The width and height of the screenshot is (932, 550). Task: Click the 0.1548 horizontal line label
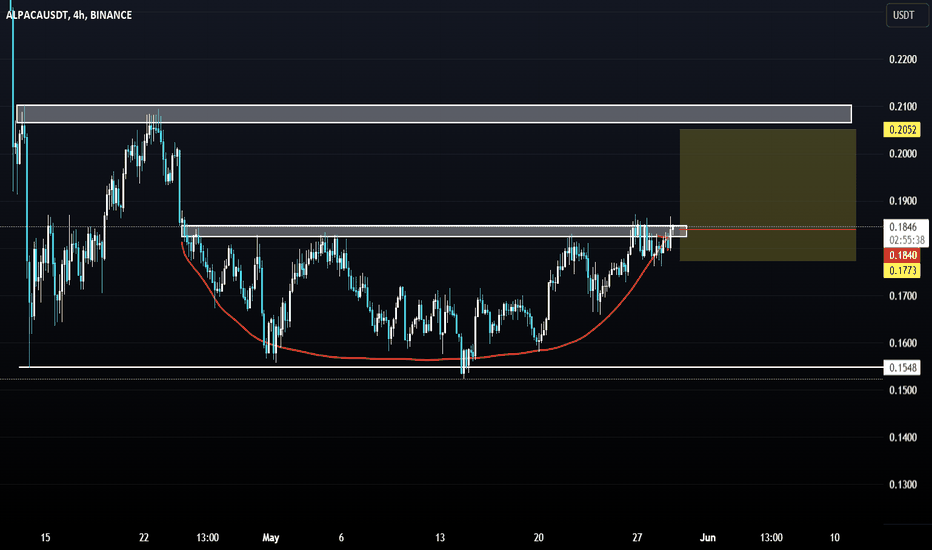click(x=902, y=367)
